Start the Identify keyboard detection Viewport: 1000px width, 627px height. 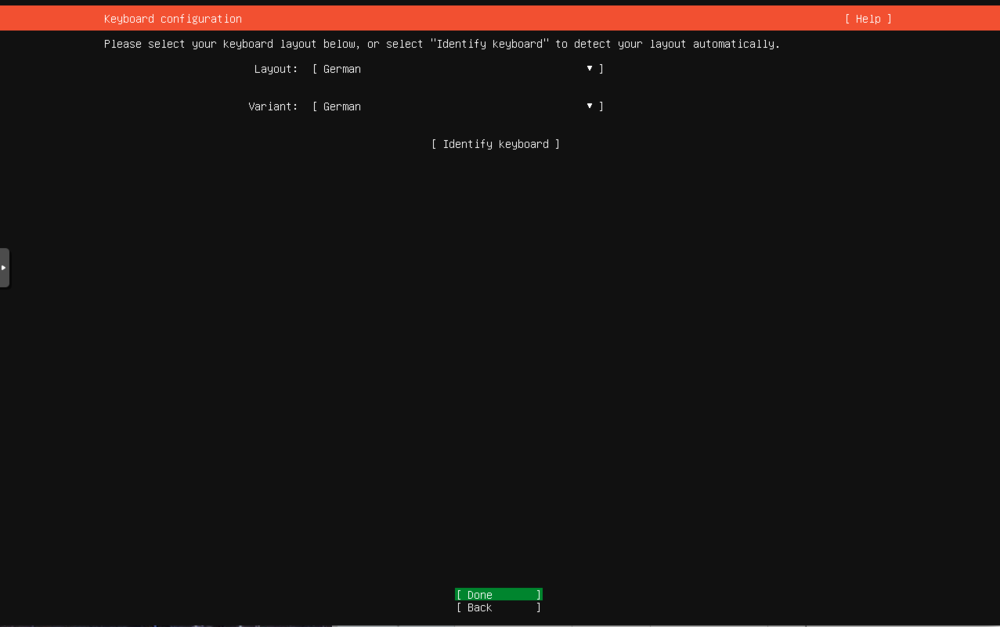(x=495, y=143)
